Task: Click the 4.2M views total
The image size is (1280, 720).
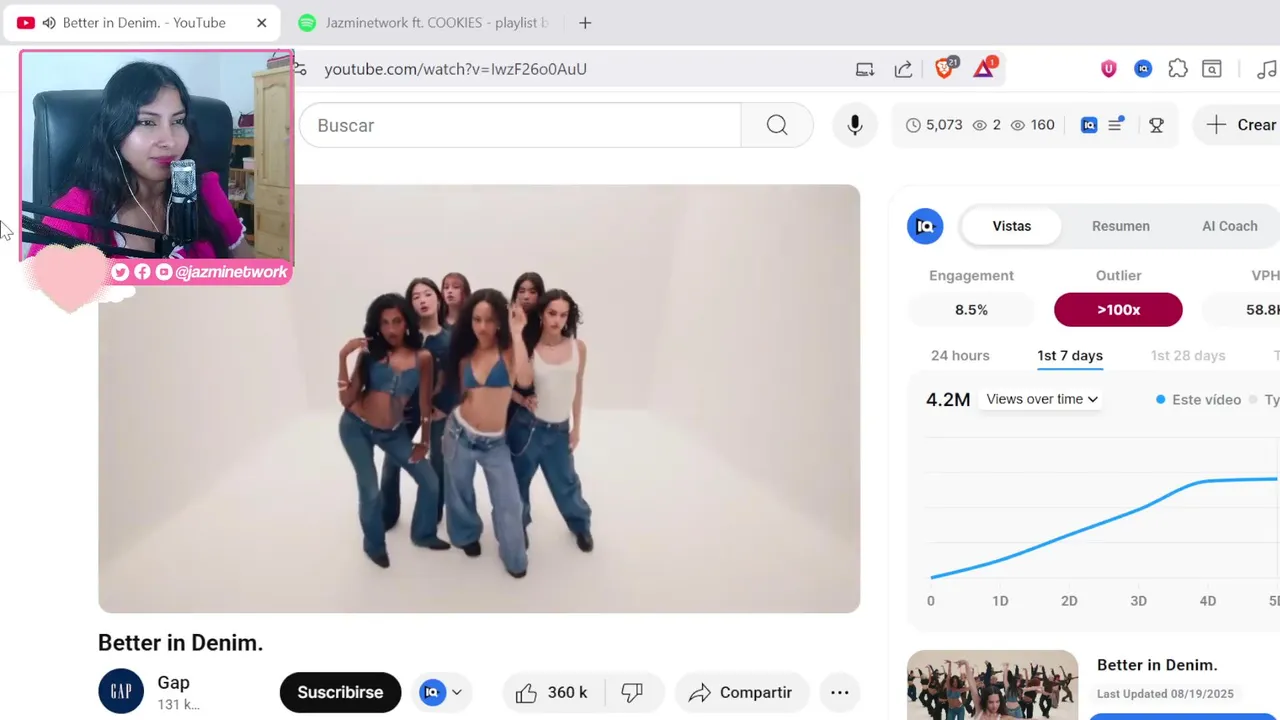Action: (948, 399)
